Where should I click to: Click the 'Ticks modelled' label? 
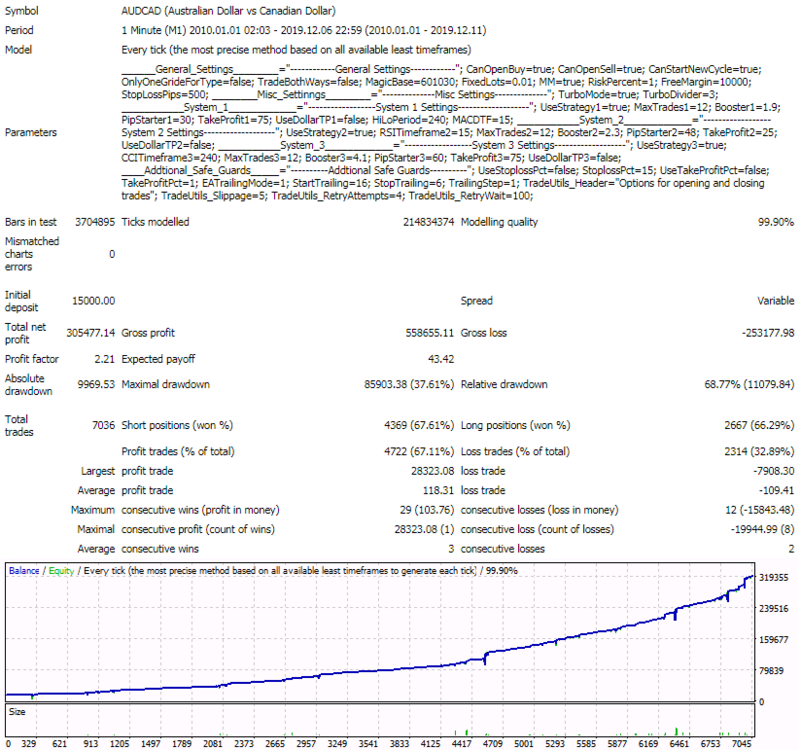(x=155, y=222)
